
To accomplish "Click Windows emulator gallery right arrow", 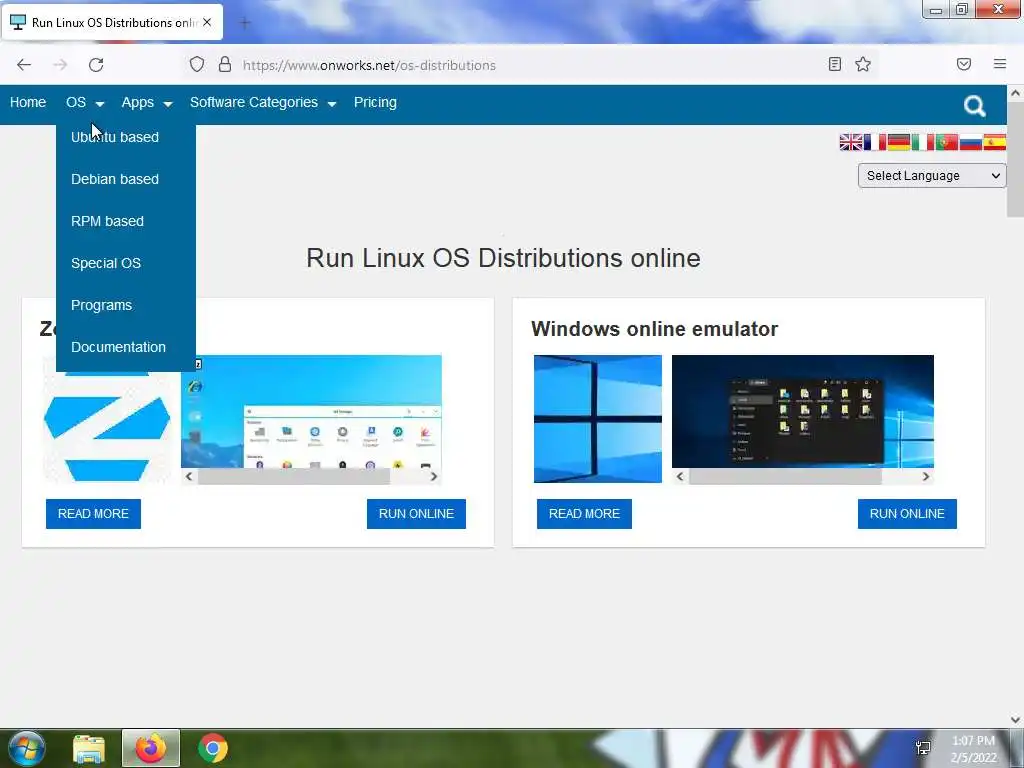I will click(x=926, y=477).
